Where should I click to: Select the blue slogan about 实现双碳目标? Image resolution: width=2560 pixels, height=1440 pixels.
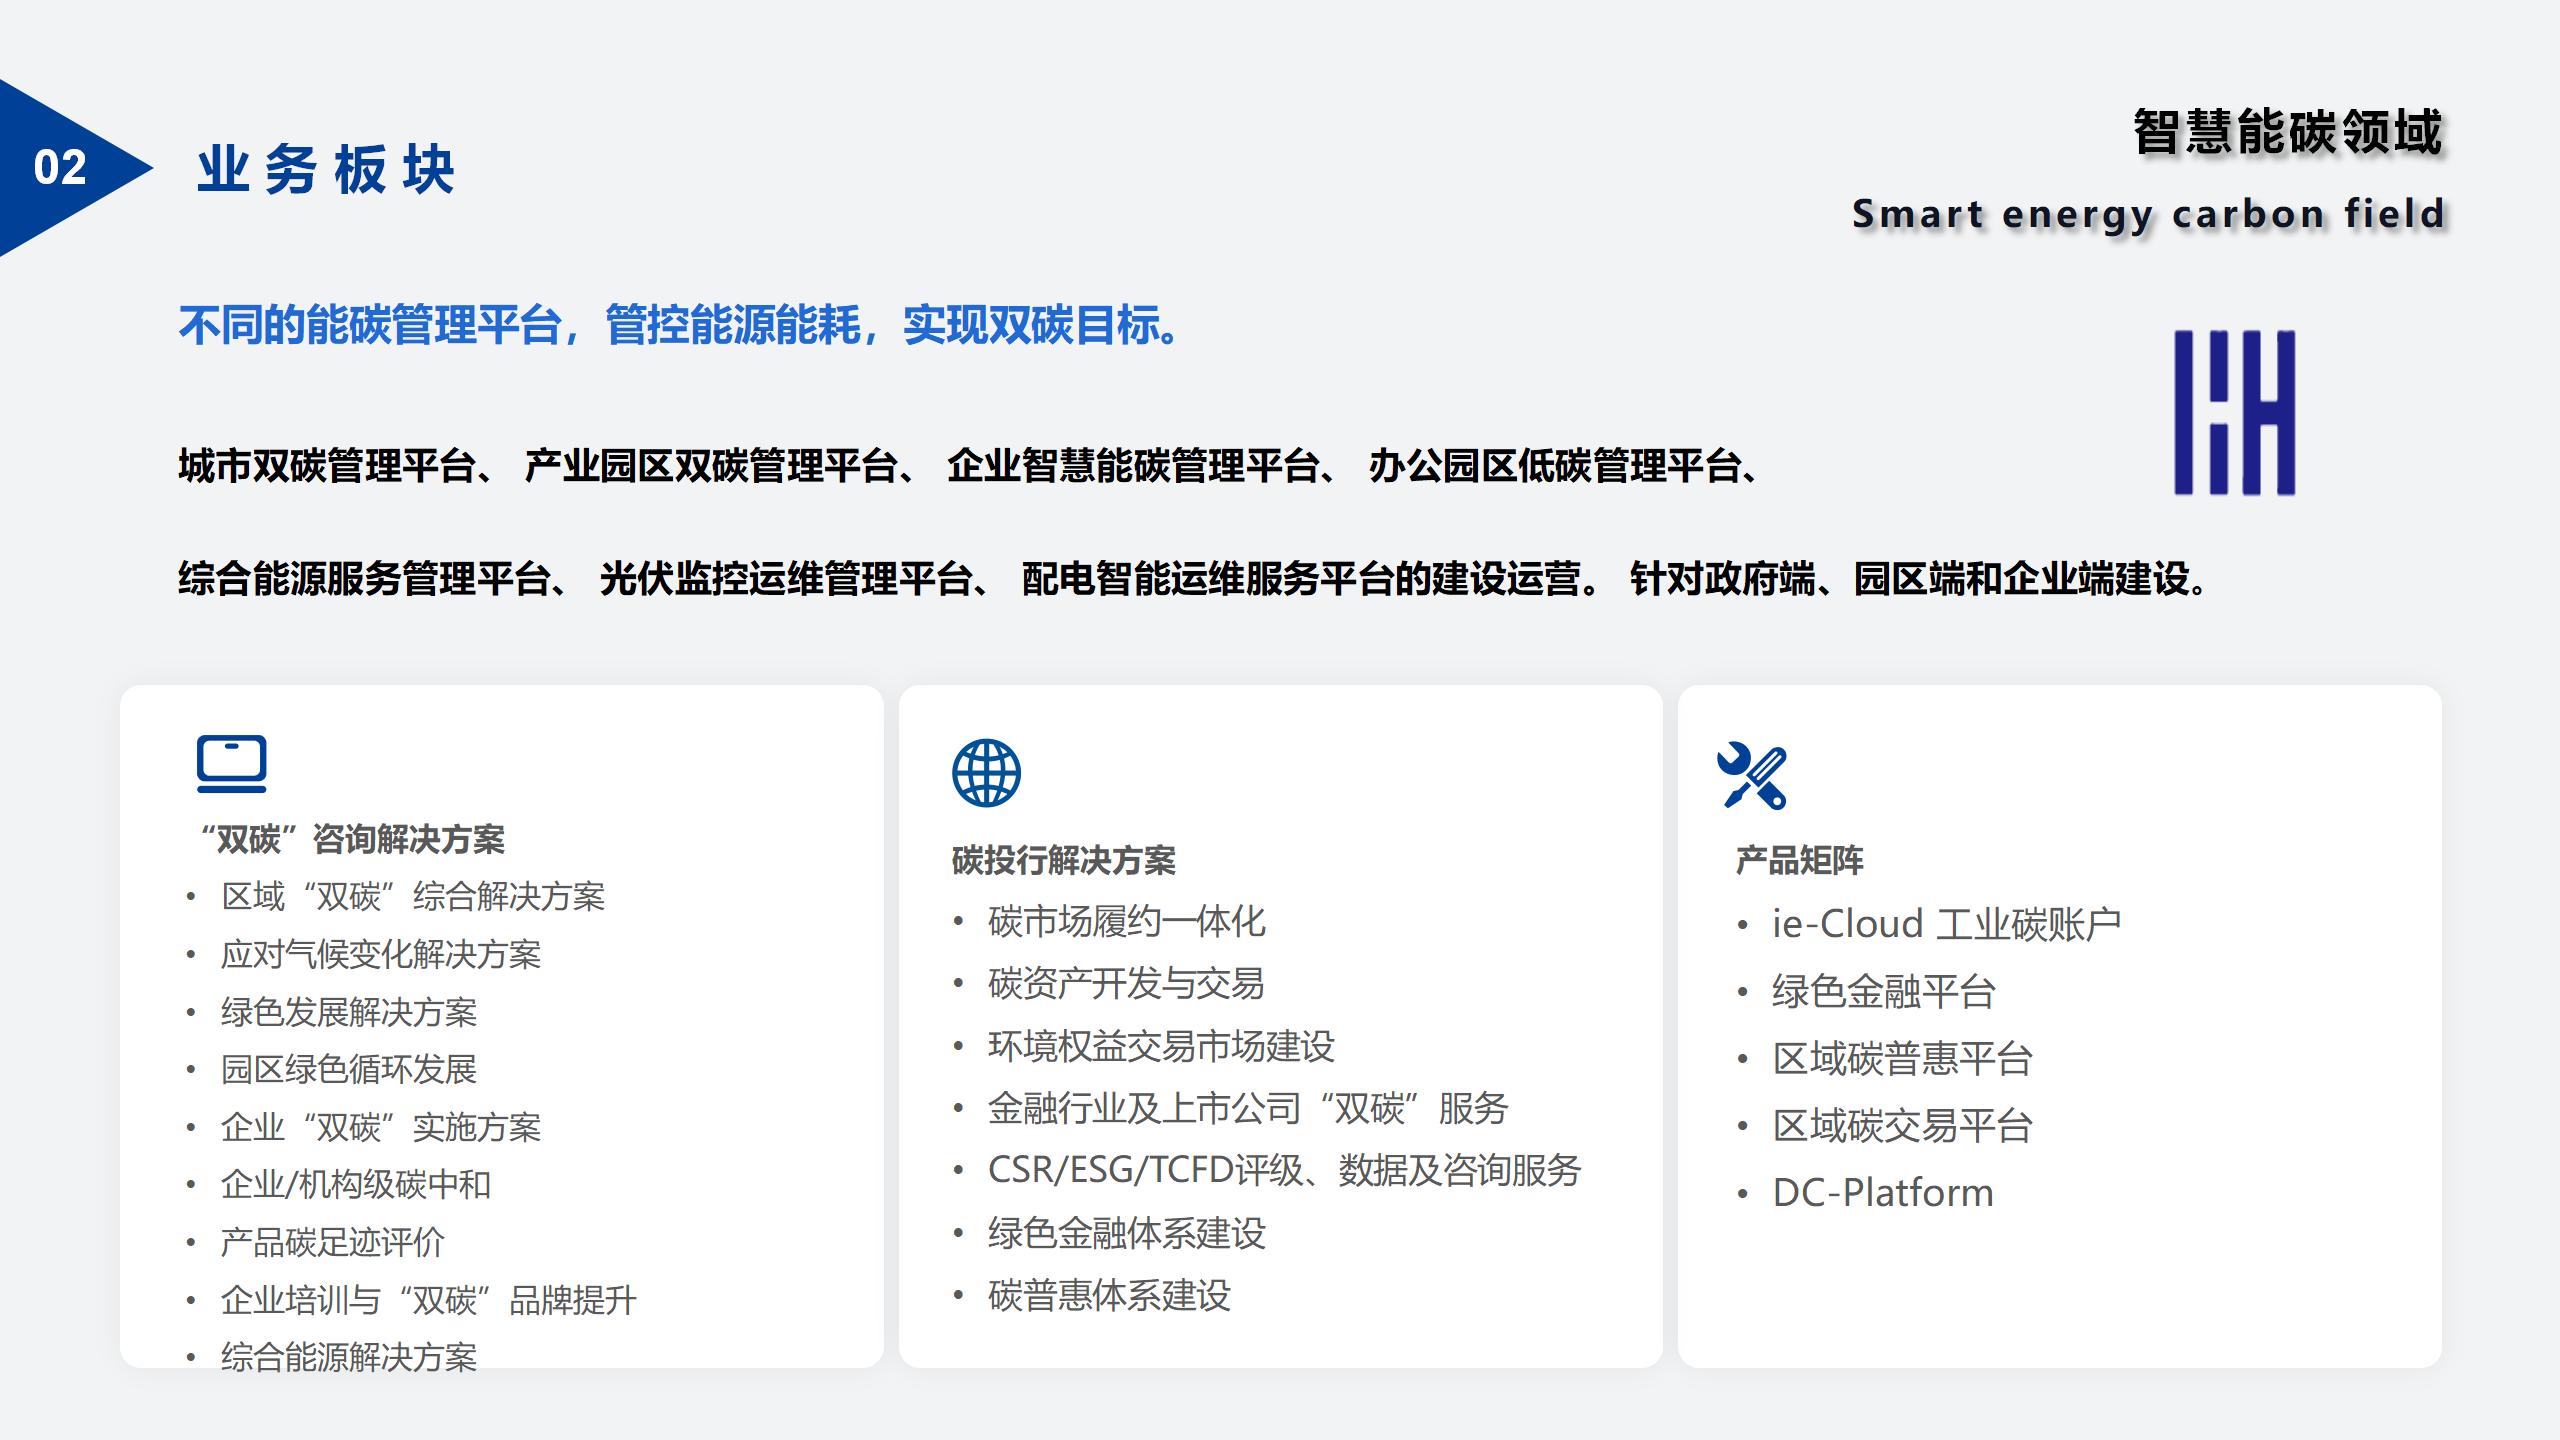click(681, 325)
